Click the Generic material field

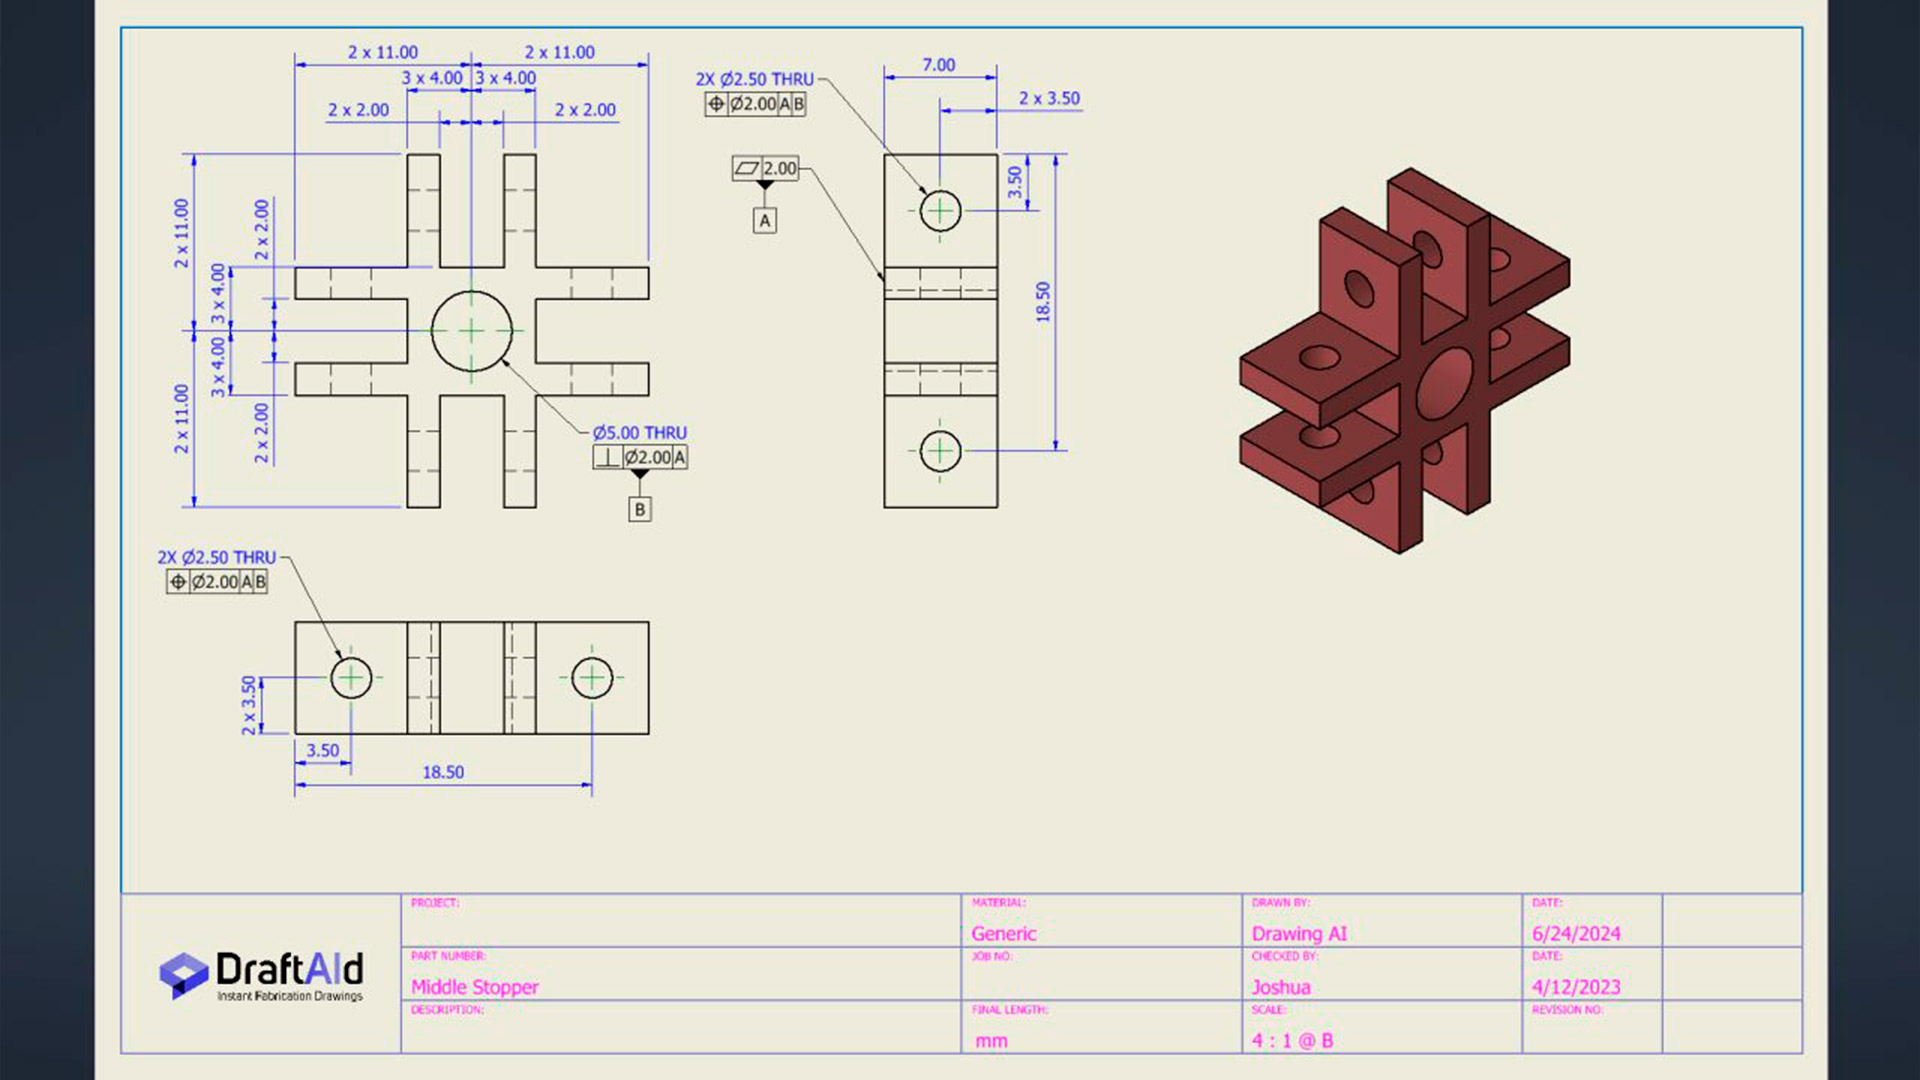coord(1003,934)
